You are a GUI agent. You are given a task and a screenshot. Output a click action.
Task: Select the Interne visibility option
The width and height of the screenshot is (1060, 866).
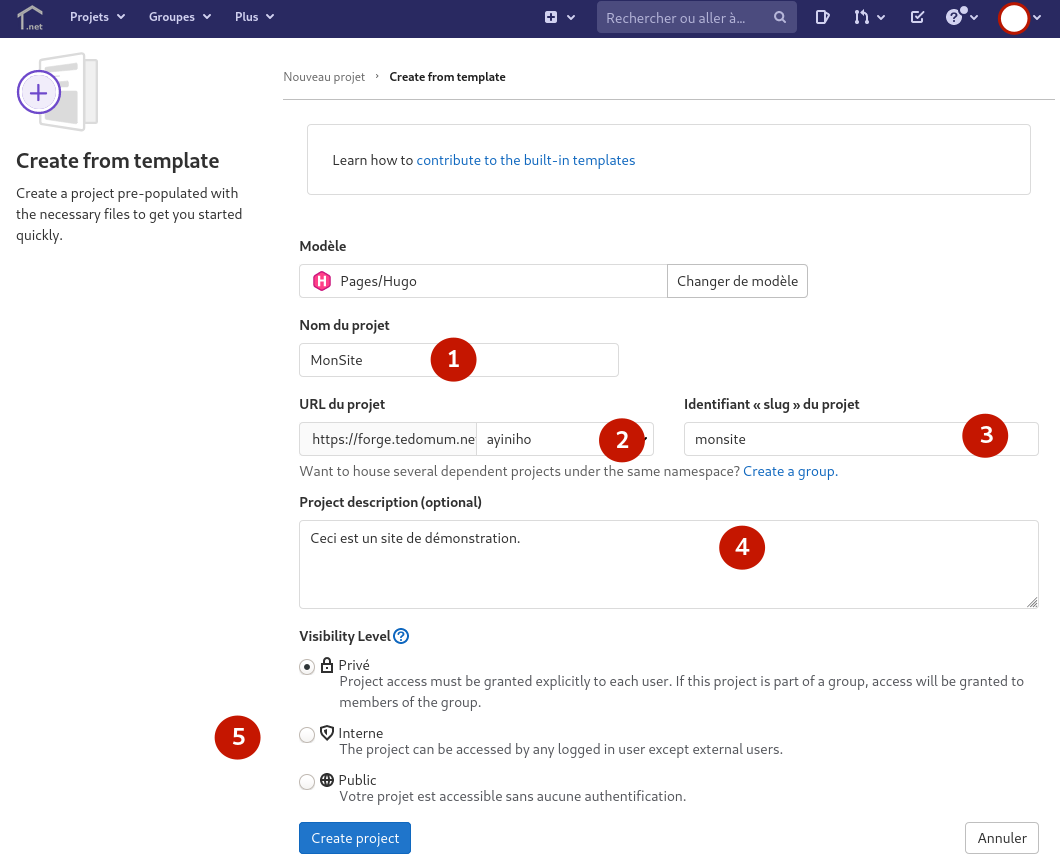pos(307,735)
